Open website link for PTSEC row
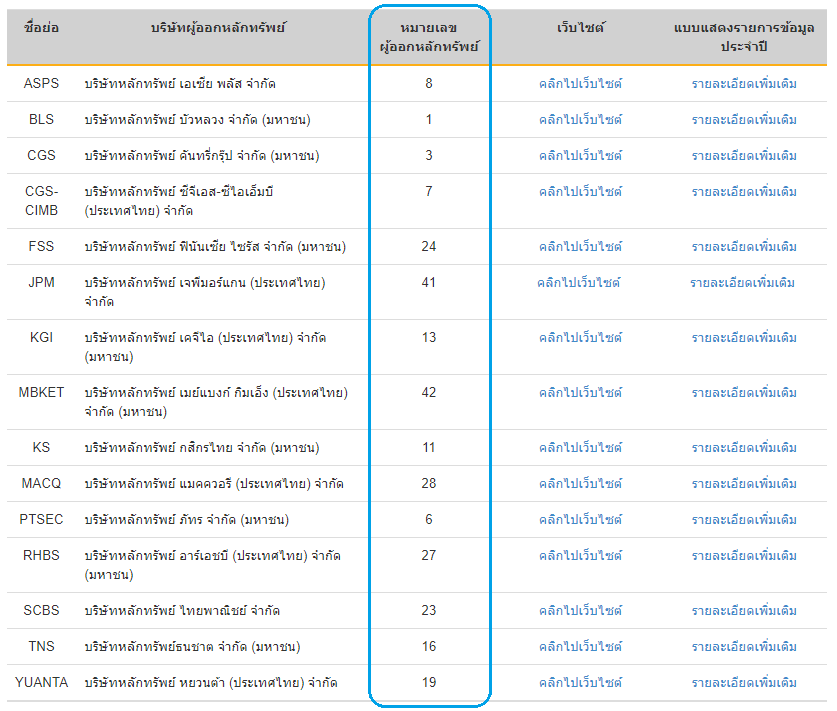The width and height of the screenshot is (837, 711). [580, 519]
